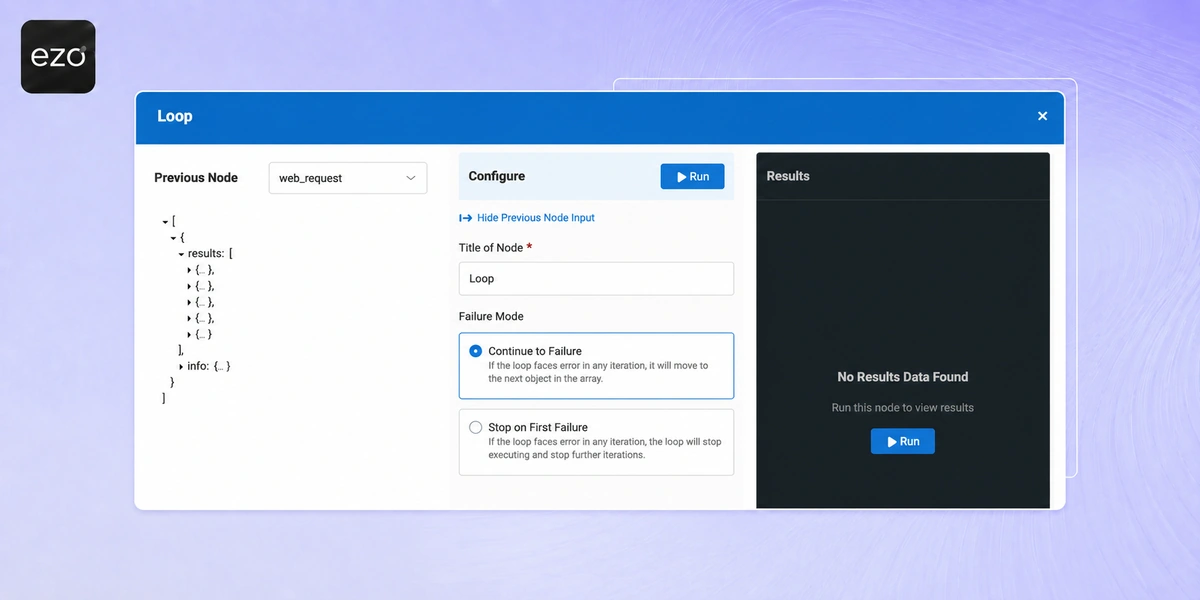Screen dimensions: 1200x600
Task: Click the Previous Node label
Action: pos(196,178)
